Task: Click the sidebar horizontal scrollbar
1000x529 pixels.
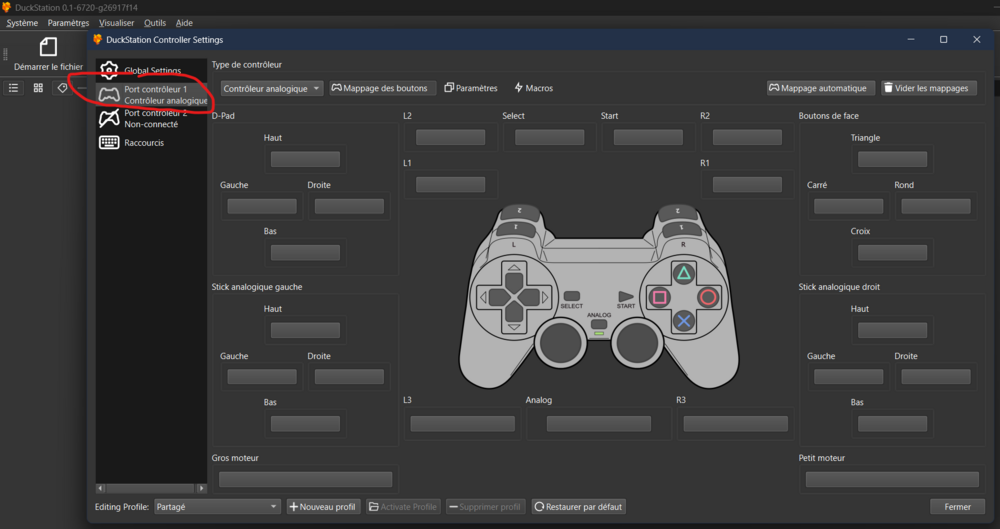Action: [150, 488]
